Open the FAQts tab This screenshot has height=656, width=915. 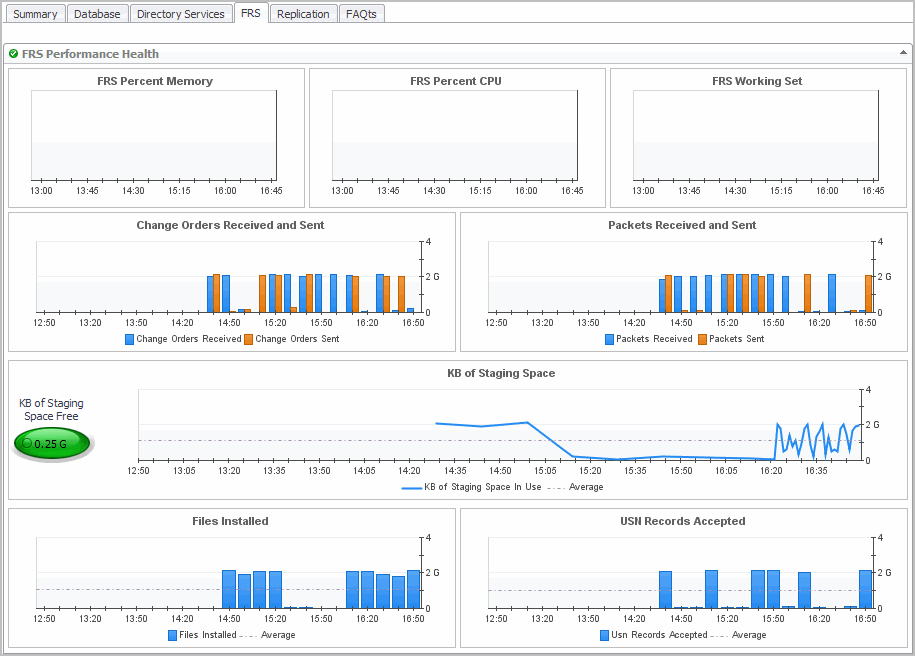[x=361, y=14]
